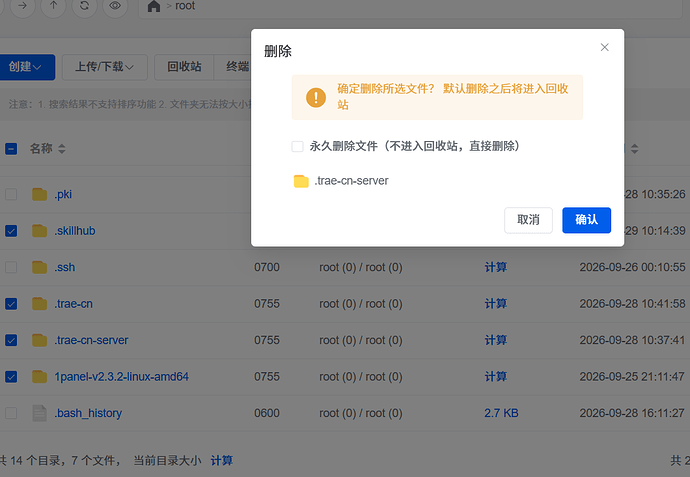Calculate size of the 1panel-v2.3.2-linux-amd64 folder
The height and width of the screenshot is (477, 690).
point(496,377)
